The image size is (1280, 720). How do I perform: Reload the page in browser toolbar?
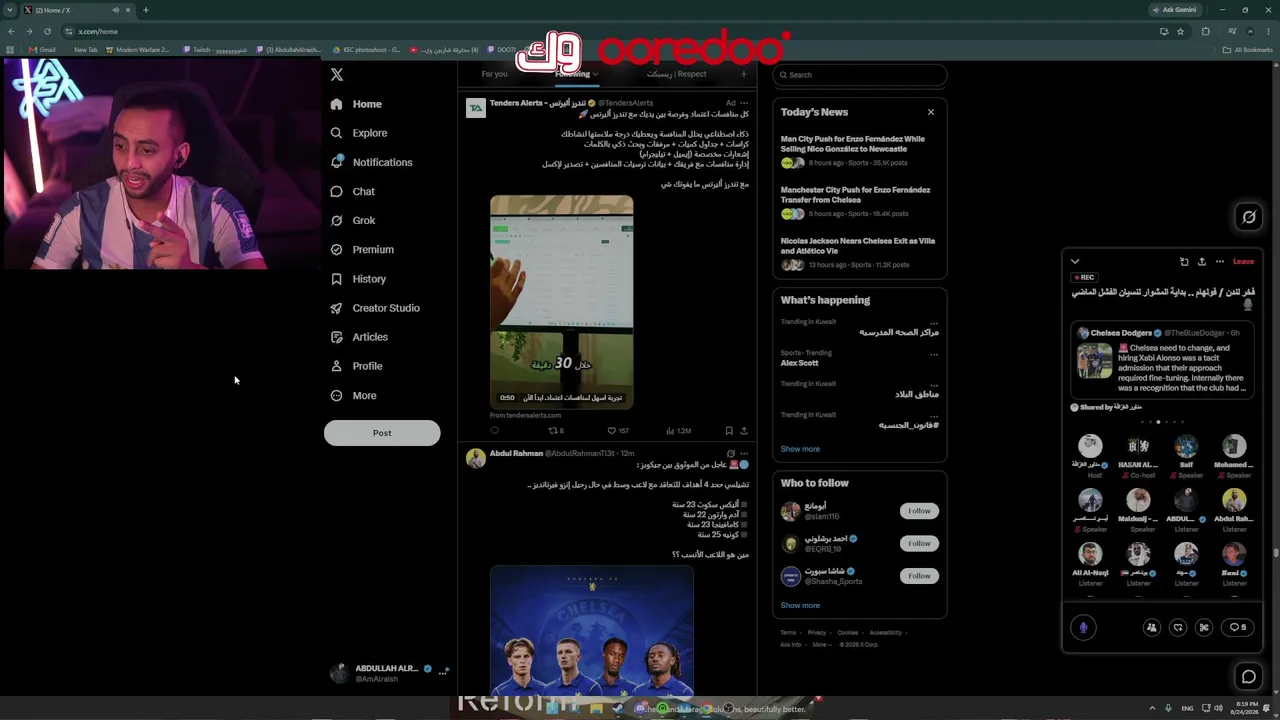47,32
